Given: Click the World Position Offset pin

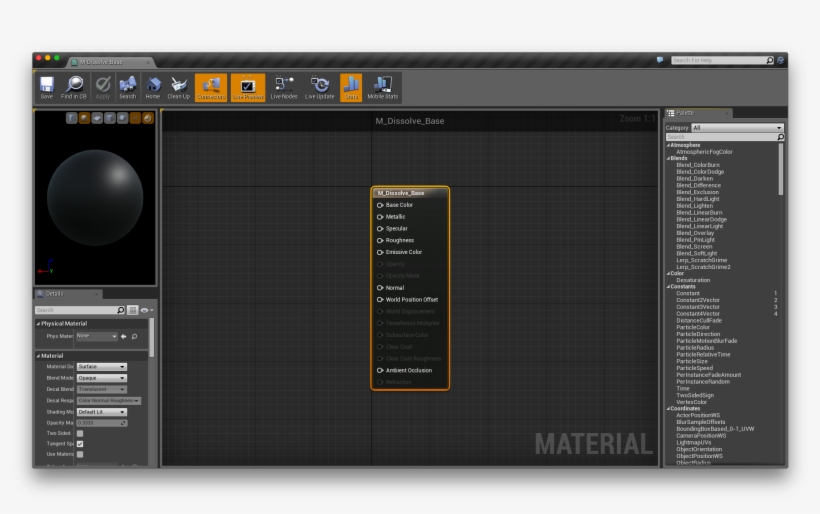Looking at the screenshot, I should click(380, 300).
